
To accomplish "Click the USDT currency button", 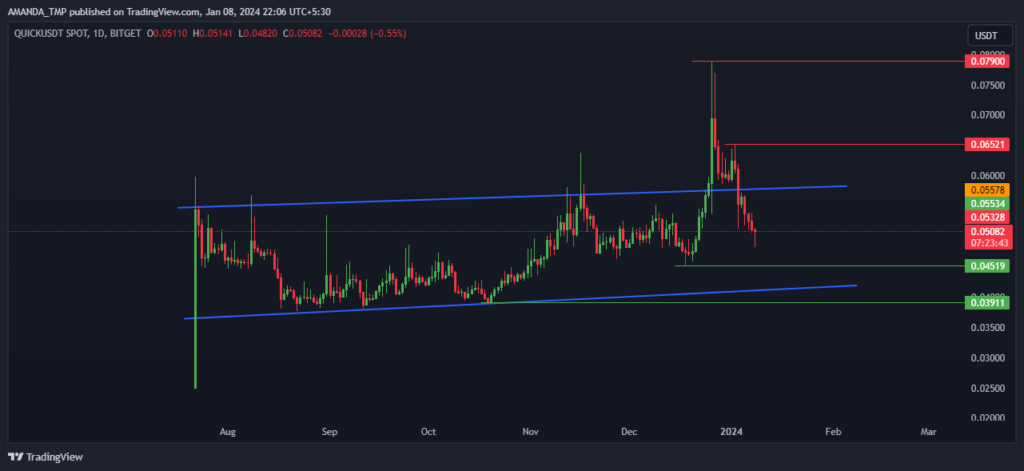I will [x=988, y=34].
